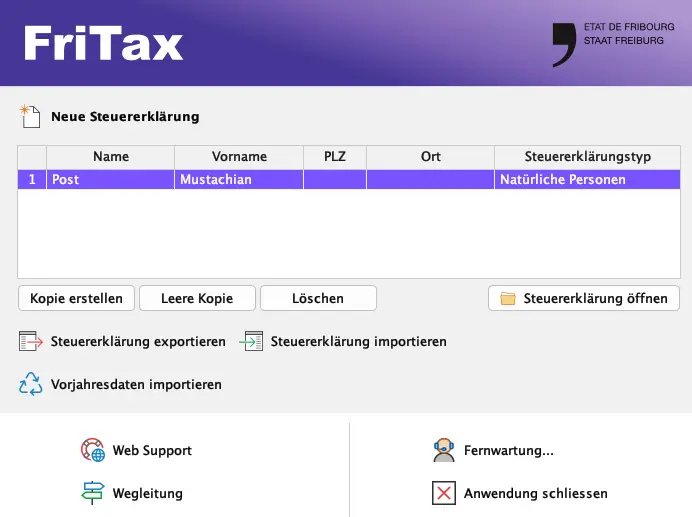Viewport: 692px width, 517px height.
Task: Open Web Support link
Action: click(x=152, y=450)
